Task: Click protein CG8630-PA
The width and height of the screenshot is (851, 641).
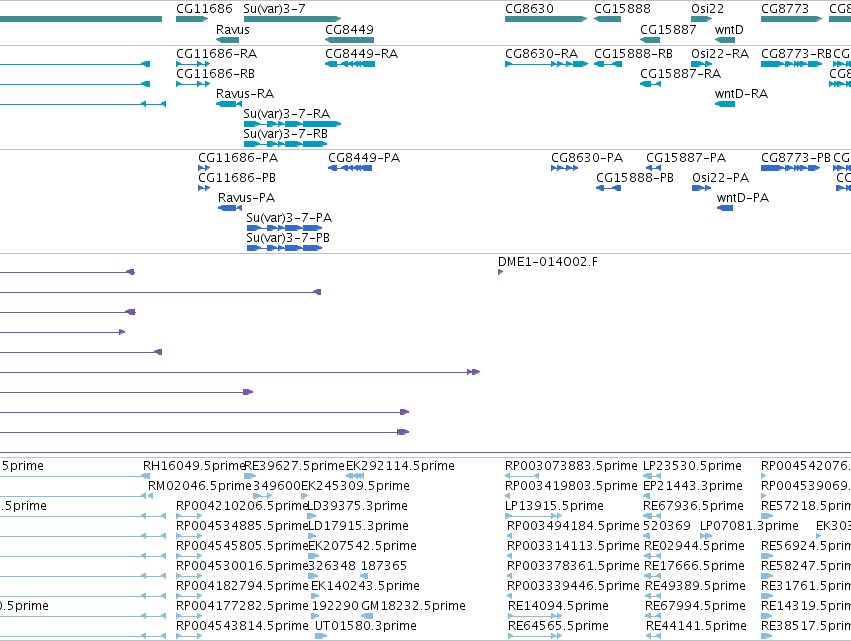Action: pyautogui.click(x=587, y=158)
